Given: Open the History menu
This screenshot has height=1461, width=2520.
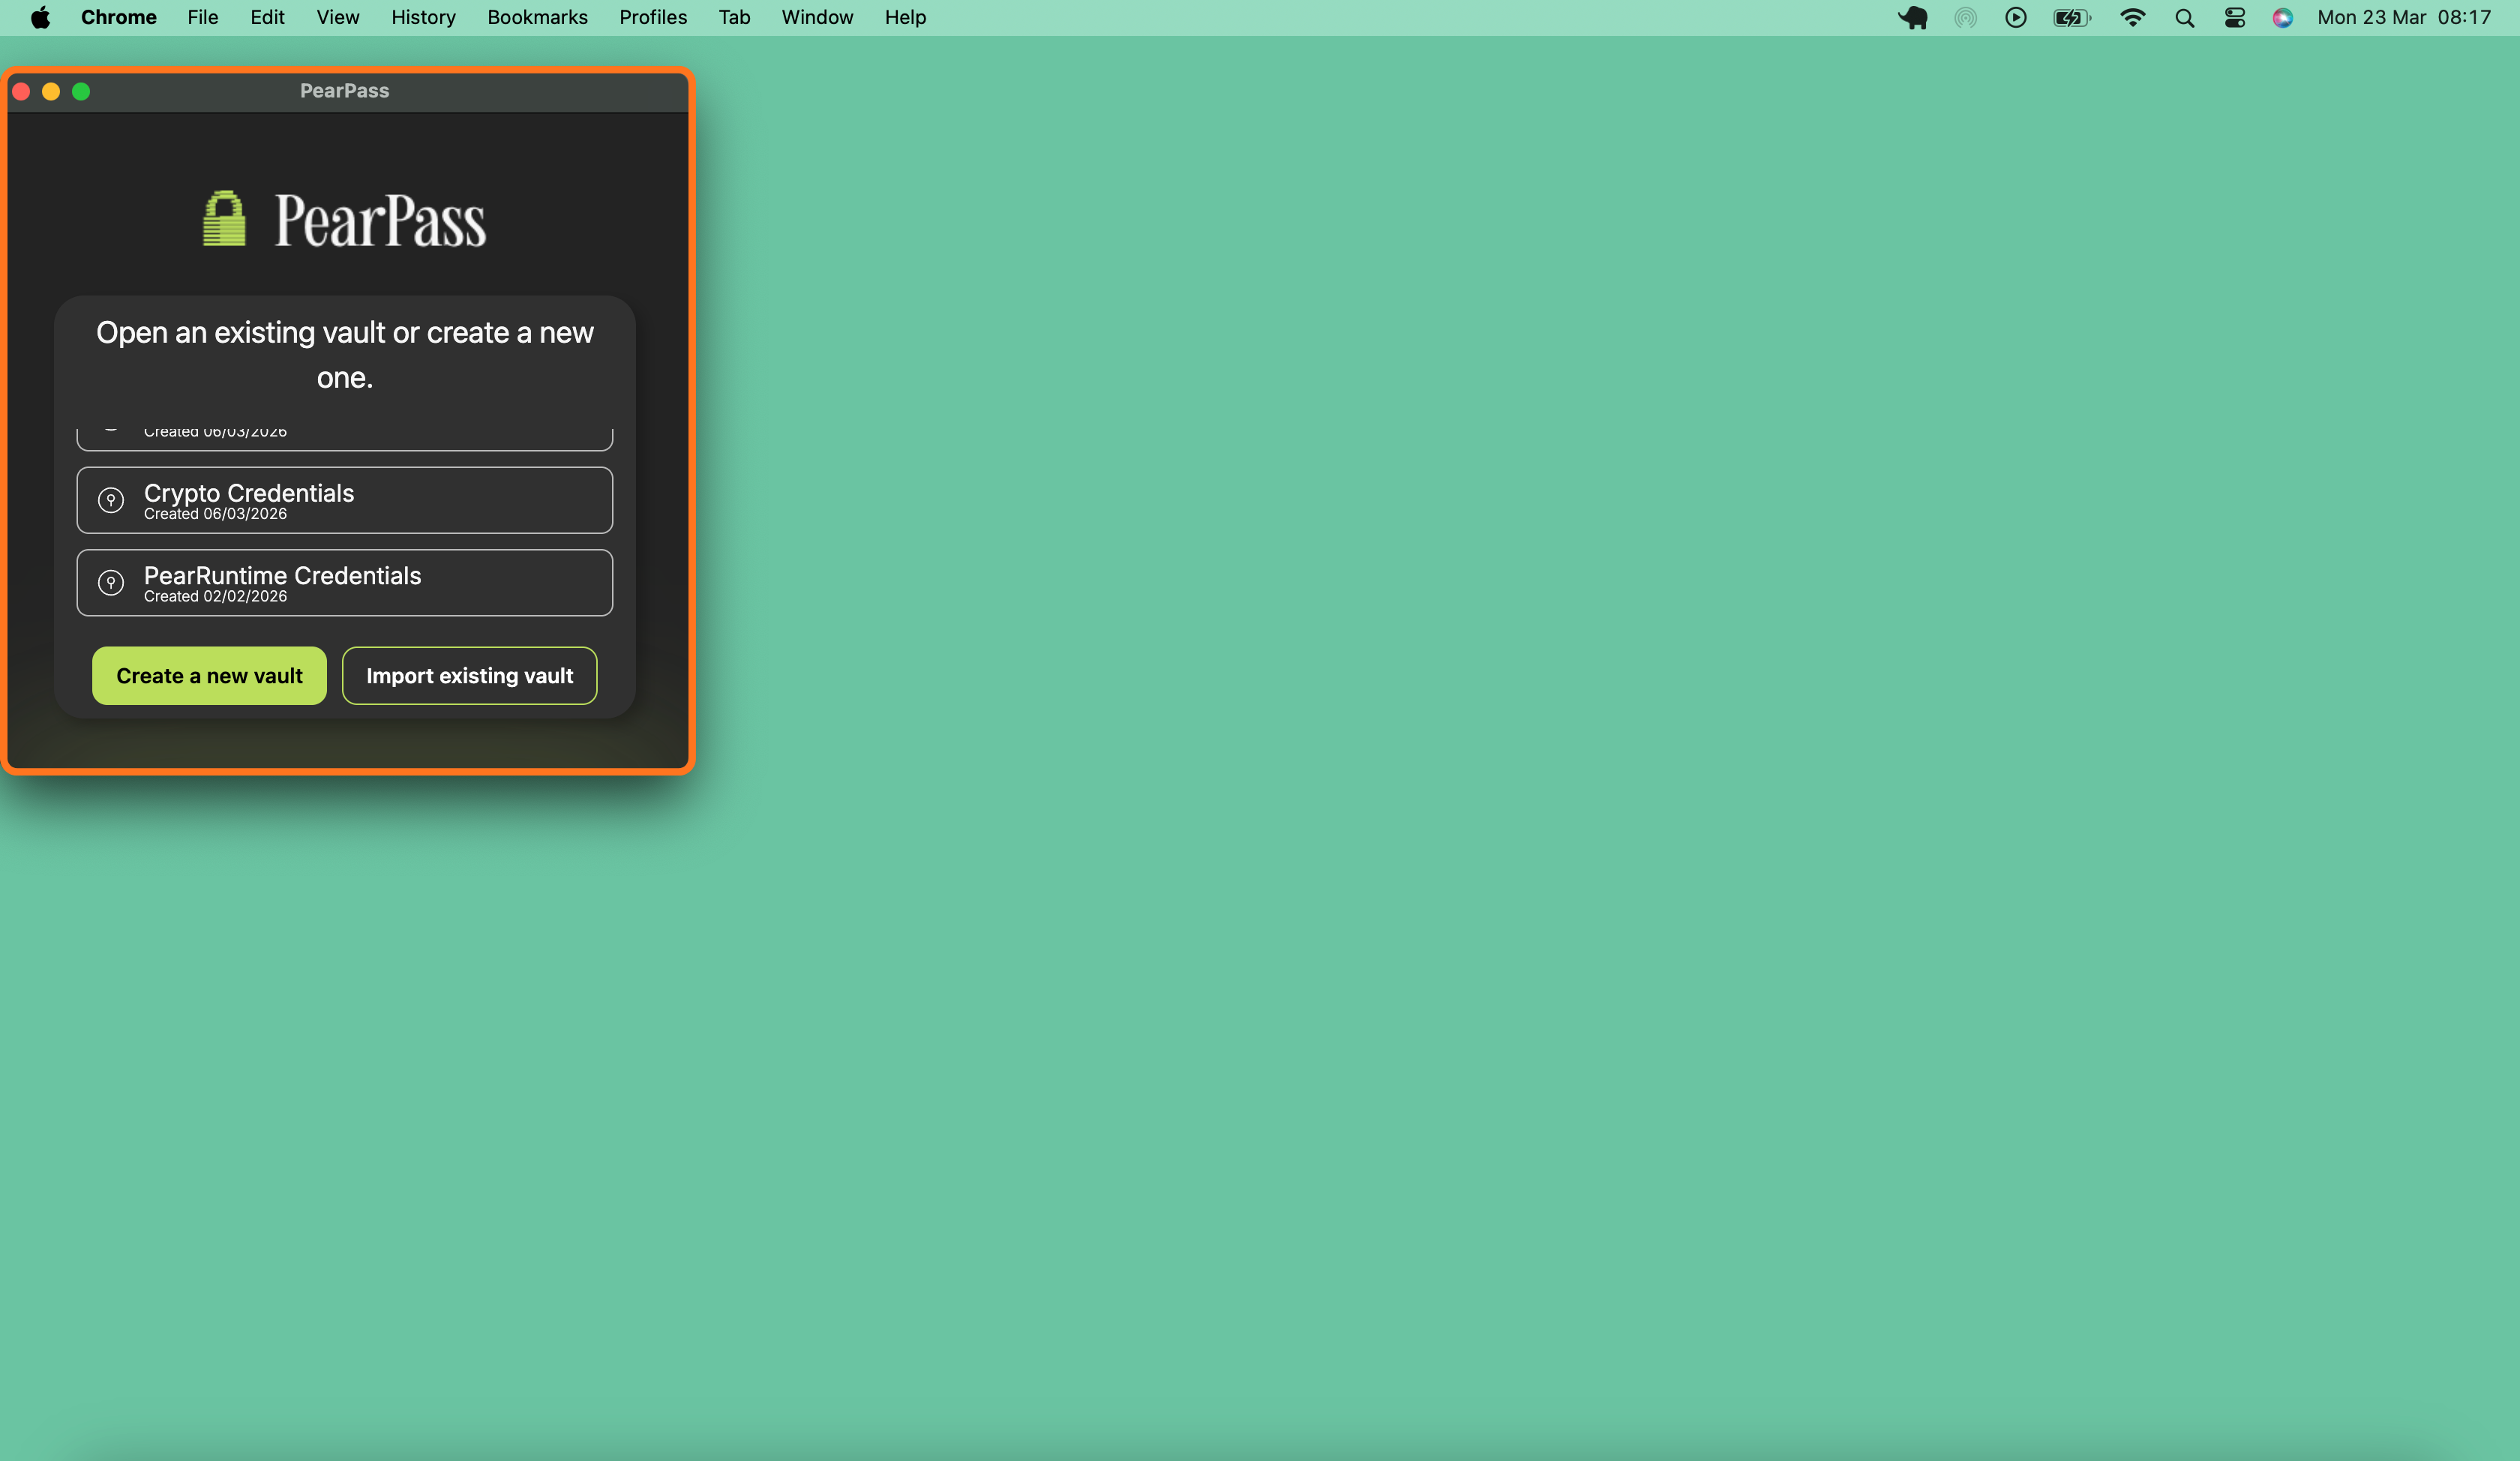Looking at the screenshot, I should (423, 18).
